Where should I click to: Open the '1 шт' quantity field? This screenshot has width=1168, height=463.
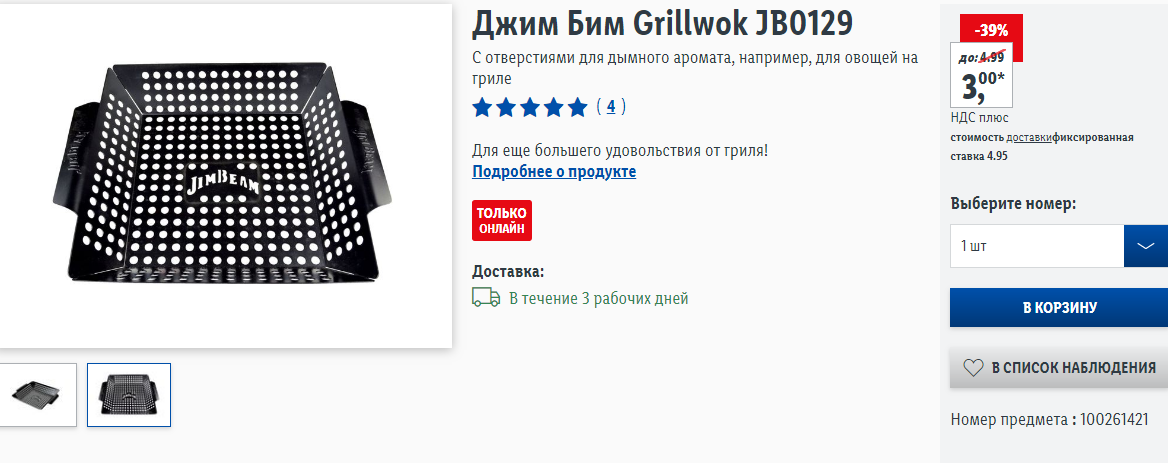(x=1037, y=246)
